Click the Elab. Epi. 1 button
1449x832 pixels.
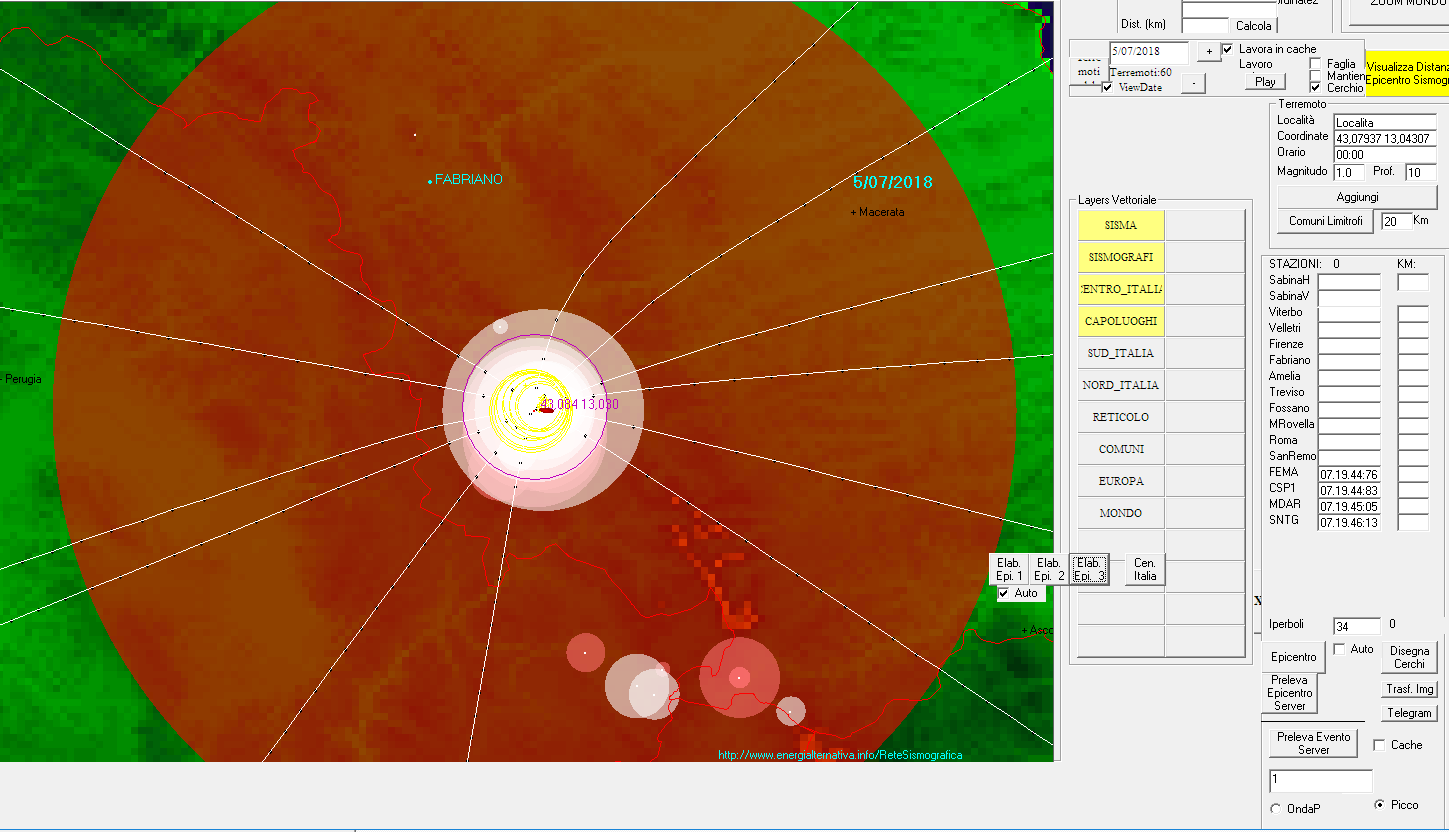[x=1009, y=569]
